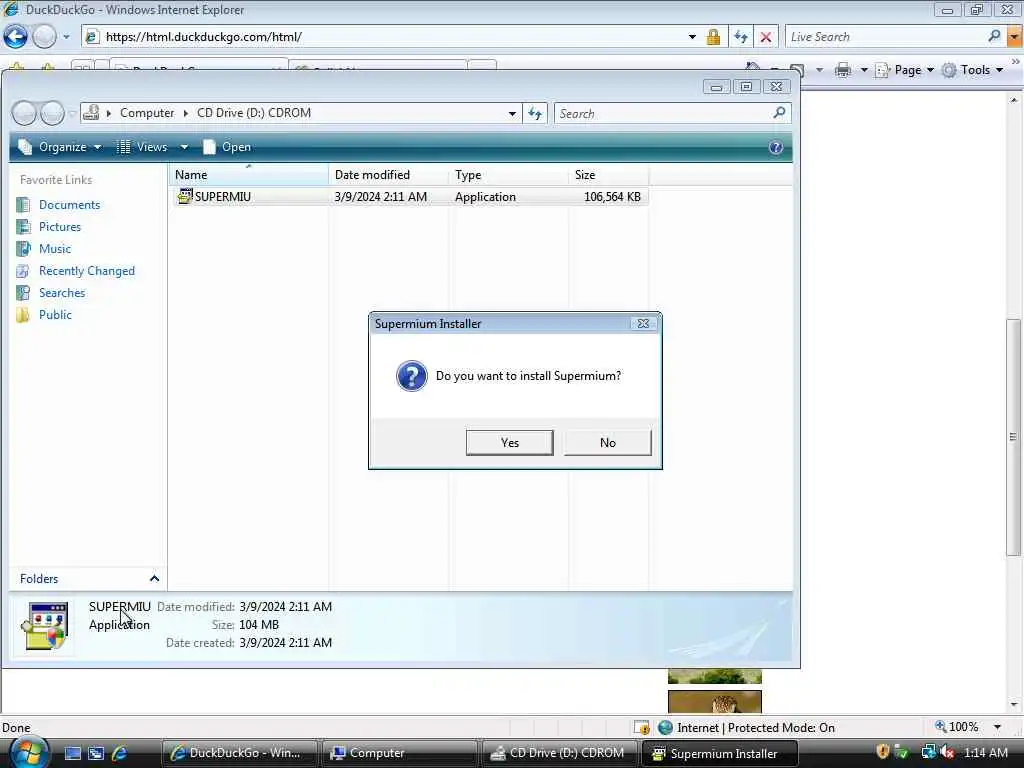Click the Live Search magnifier icon
Screen dimensions: 1024x768
pos(995,37)
